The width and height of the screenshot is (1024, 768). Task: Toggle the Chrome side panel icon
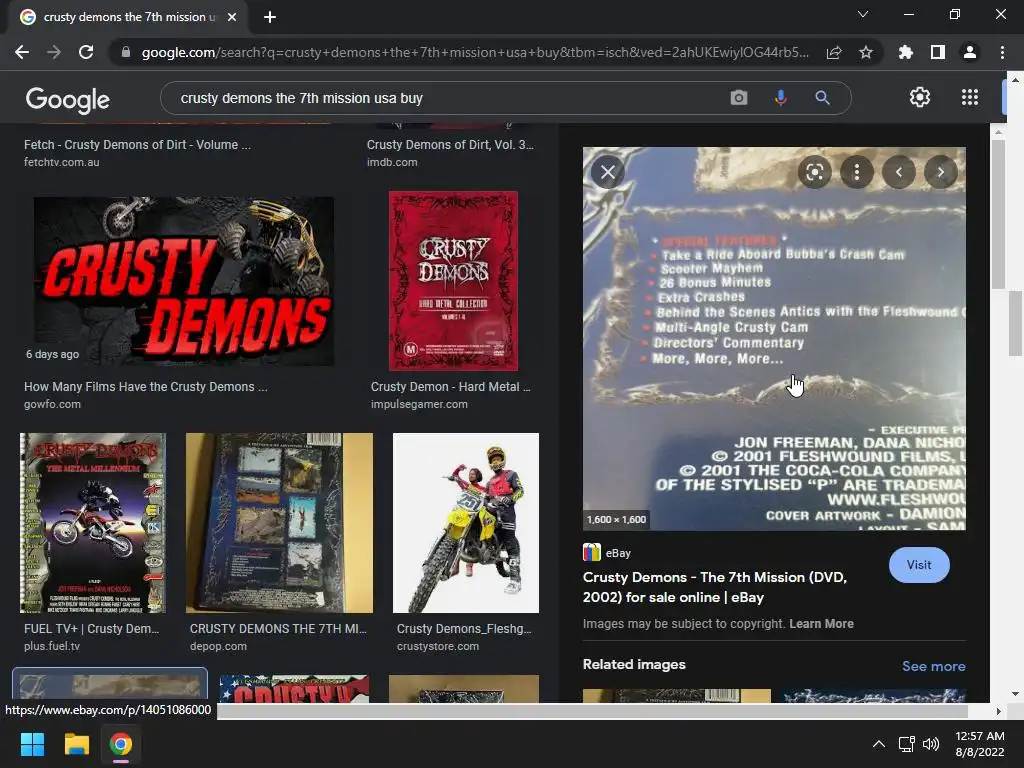(938, 52)
